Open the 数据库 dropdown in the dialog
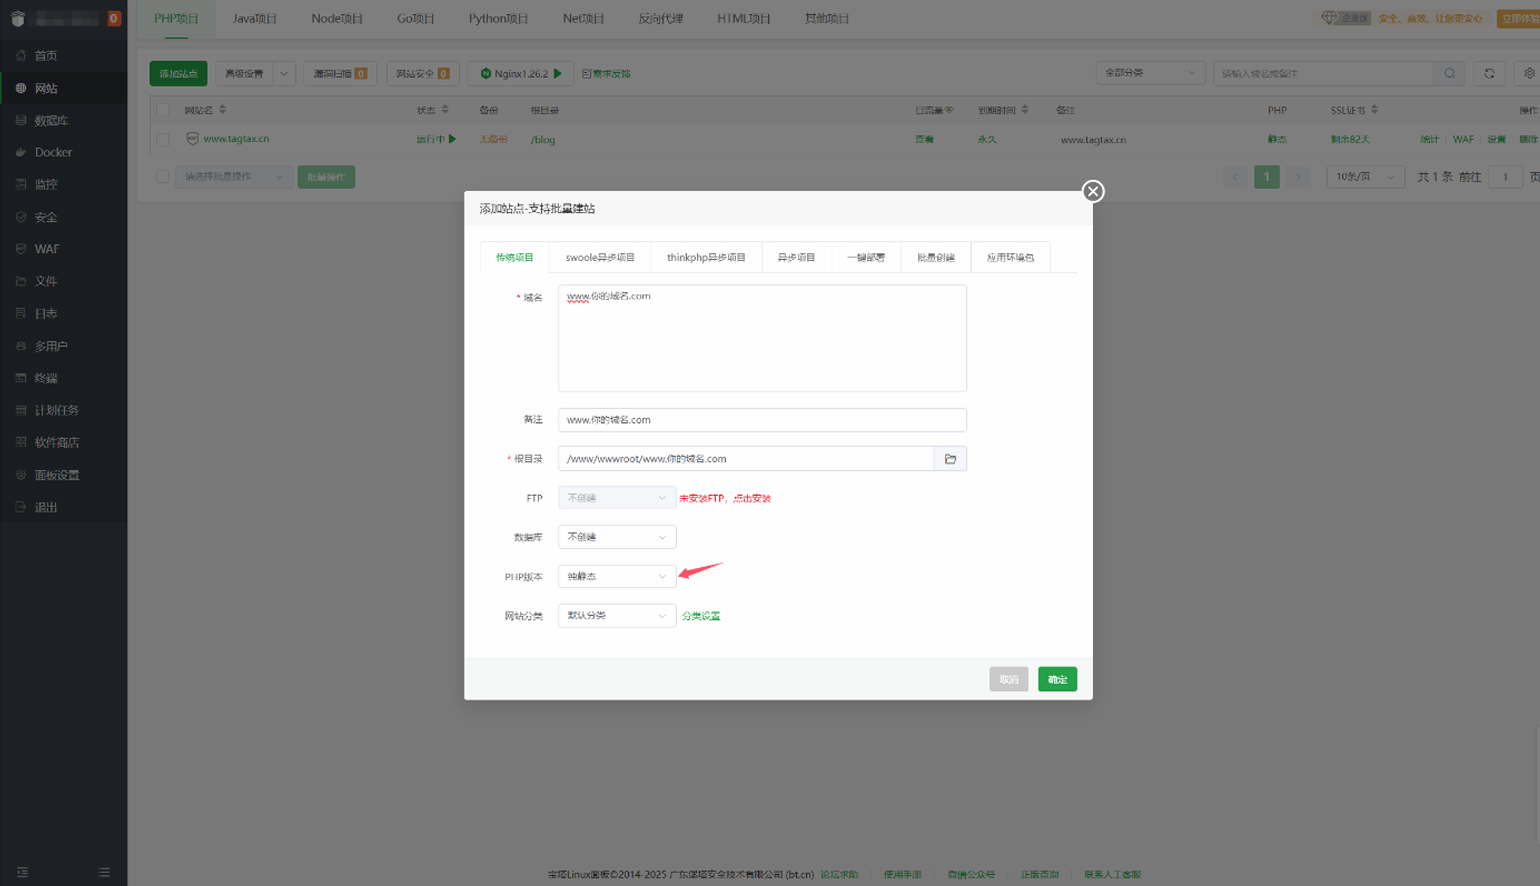The height and width of the screenshot is (886, 1540). tap(616, 537)
